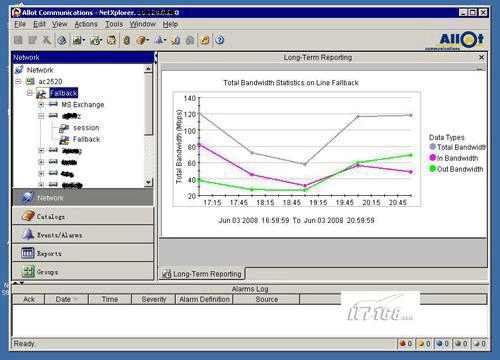Open the Groups navigation button

pyautogui.click(x=83, y=272)
